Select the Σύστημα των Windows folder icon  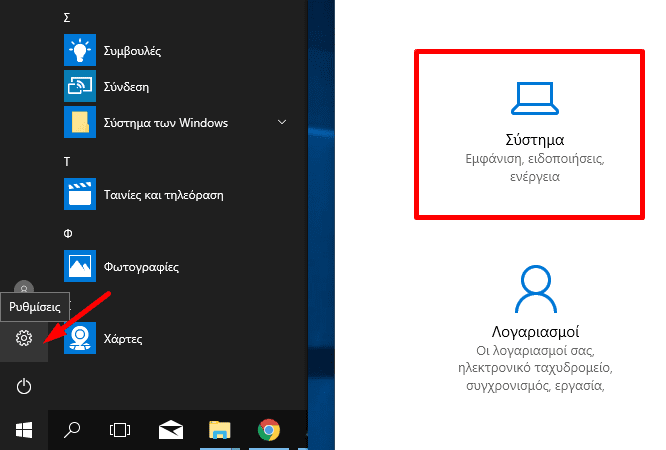[x=80, y=123]
